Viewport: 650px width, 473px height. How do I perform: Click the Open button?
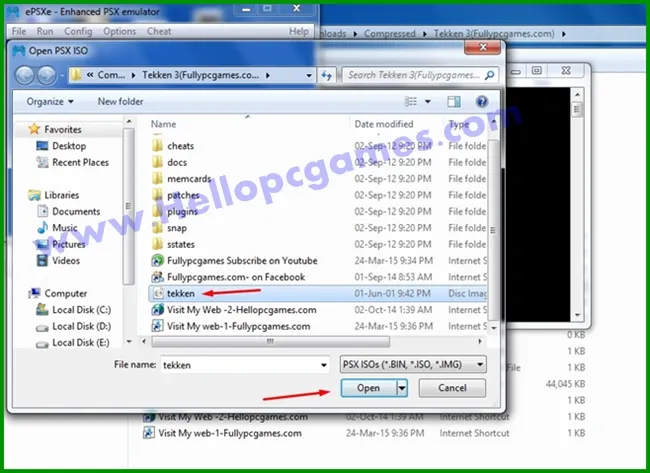(x=367, y=387)
